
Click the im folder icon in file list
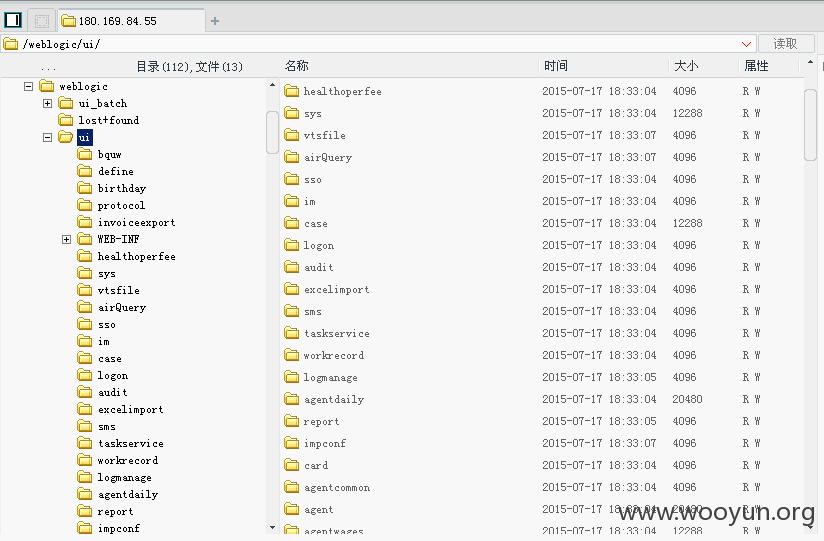click(292, 201)
